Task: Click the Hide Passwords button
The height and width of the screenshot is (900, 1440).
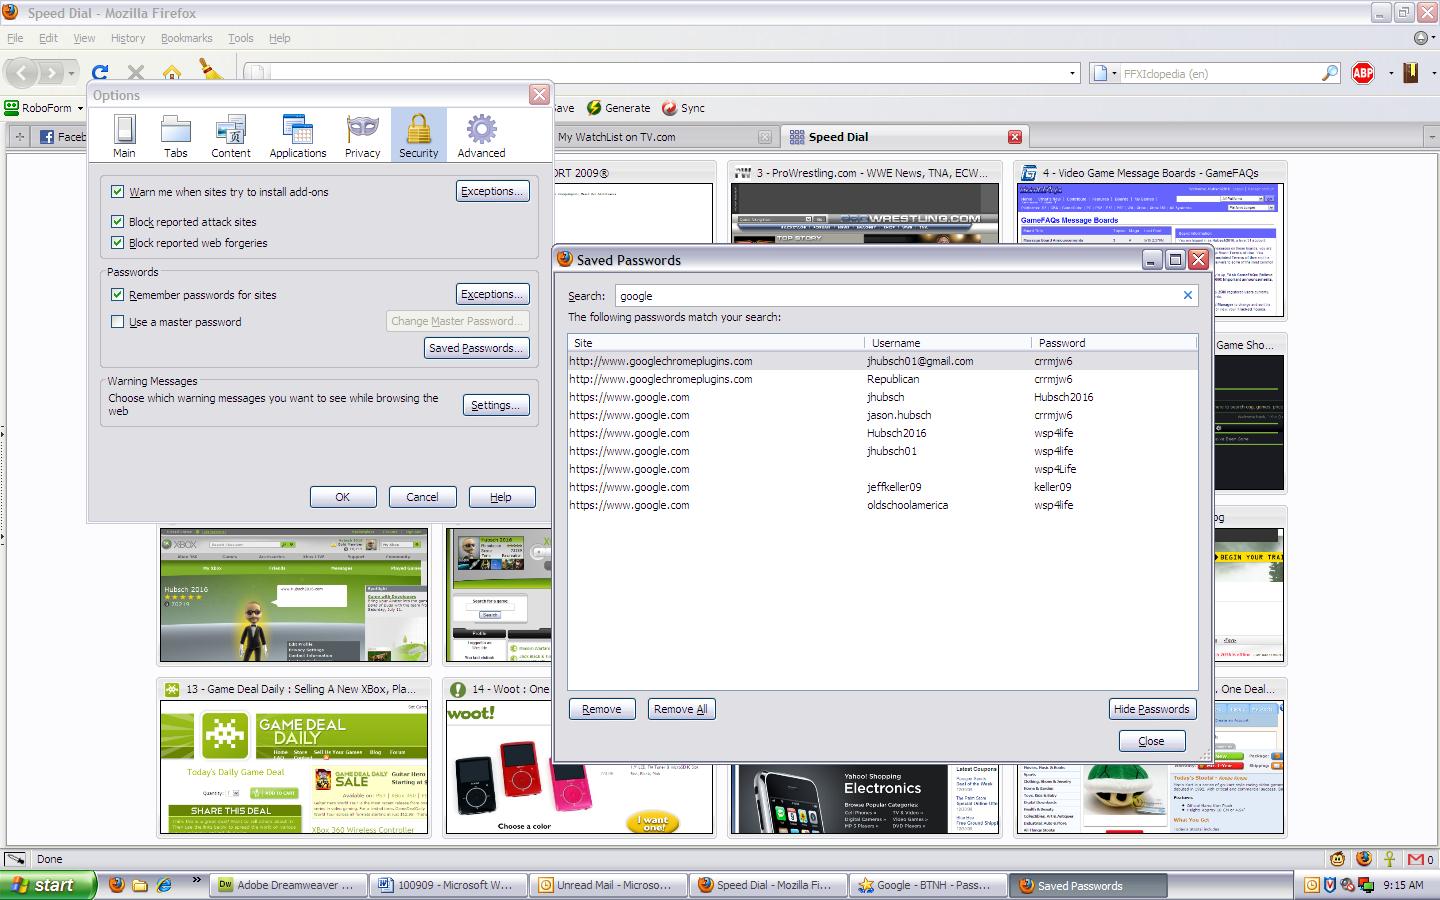Action: pos(1151,709)
